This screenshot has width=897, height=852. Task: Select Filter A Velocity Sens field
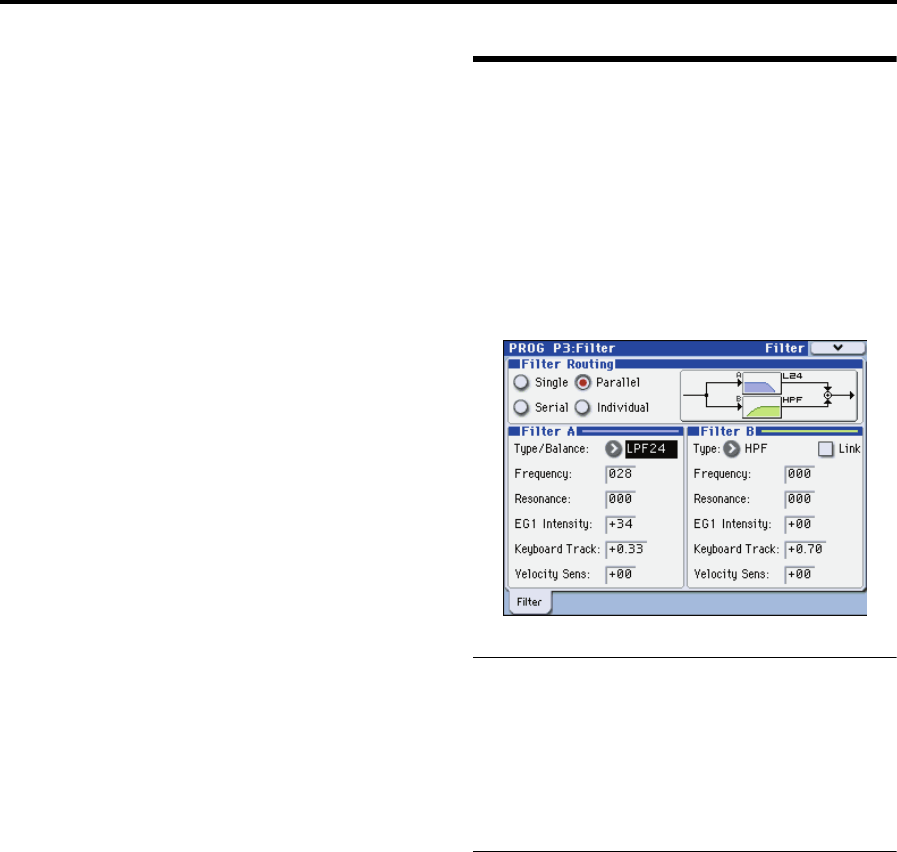pyautogui.click(x=620, y=574)
